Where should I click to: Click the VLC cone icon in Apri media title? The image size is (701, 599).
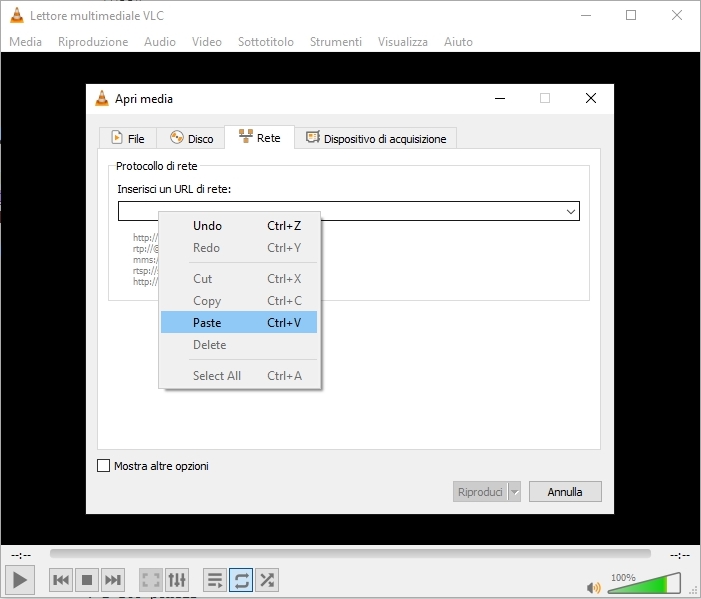click(102, 98)
